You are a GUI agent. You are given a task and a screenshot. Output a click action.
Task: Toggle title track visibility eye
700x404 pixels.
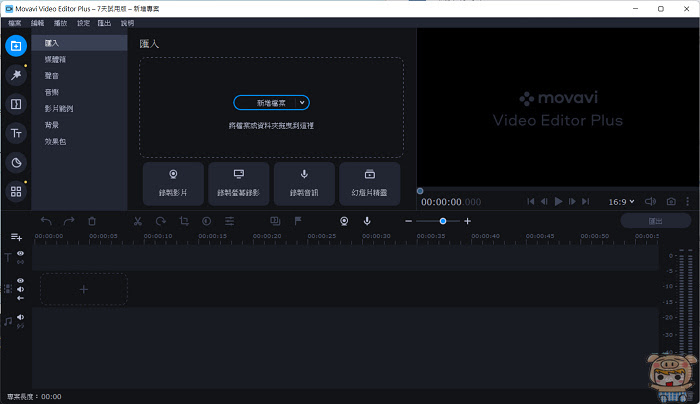21,253
